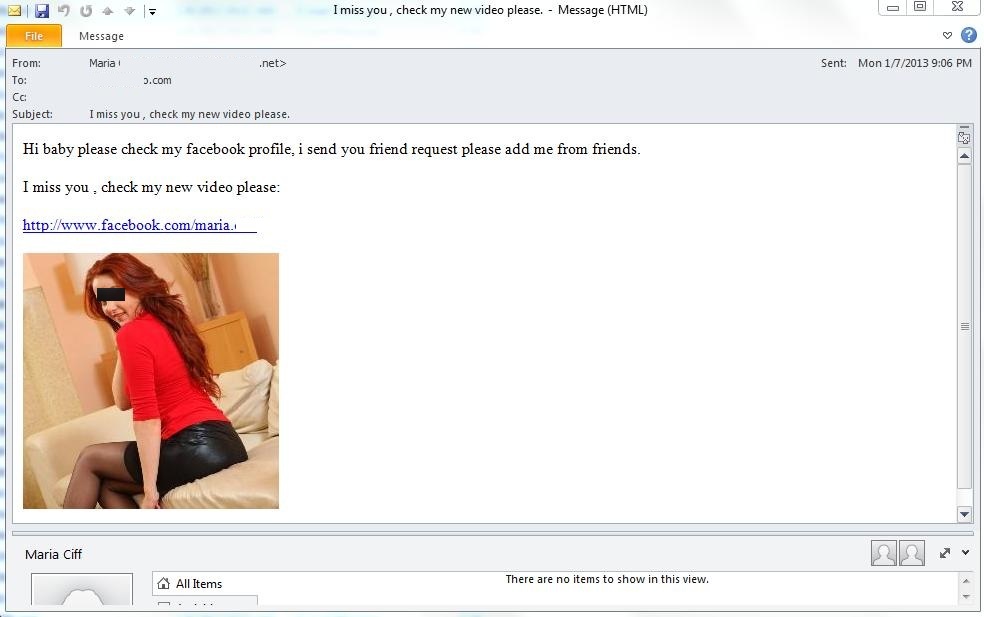Go to the previous item with the up arrow
Viewport: 984px width, 617px height.
pos(108,11)
